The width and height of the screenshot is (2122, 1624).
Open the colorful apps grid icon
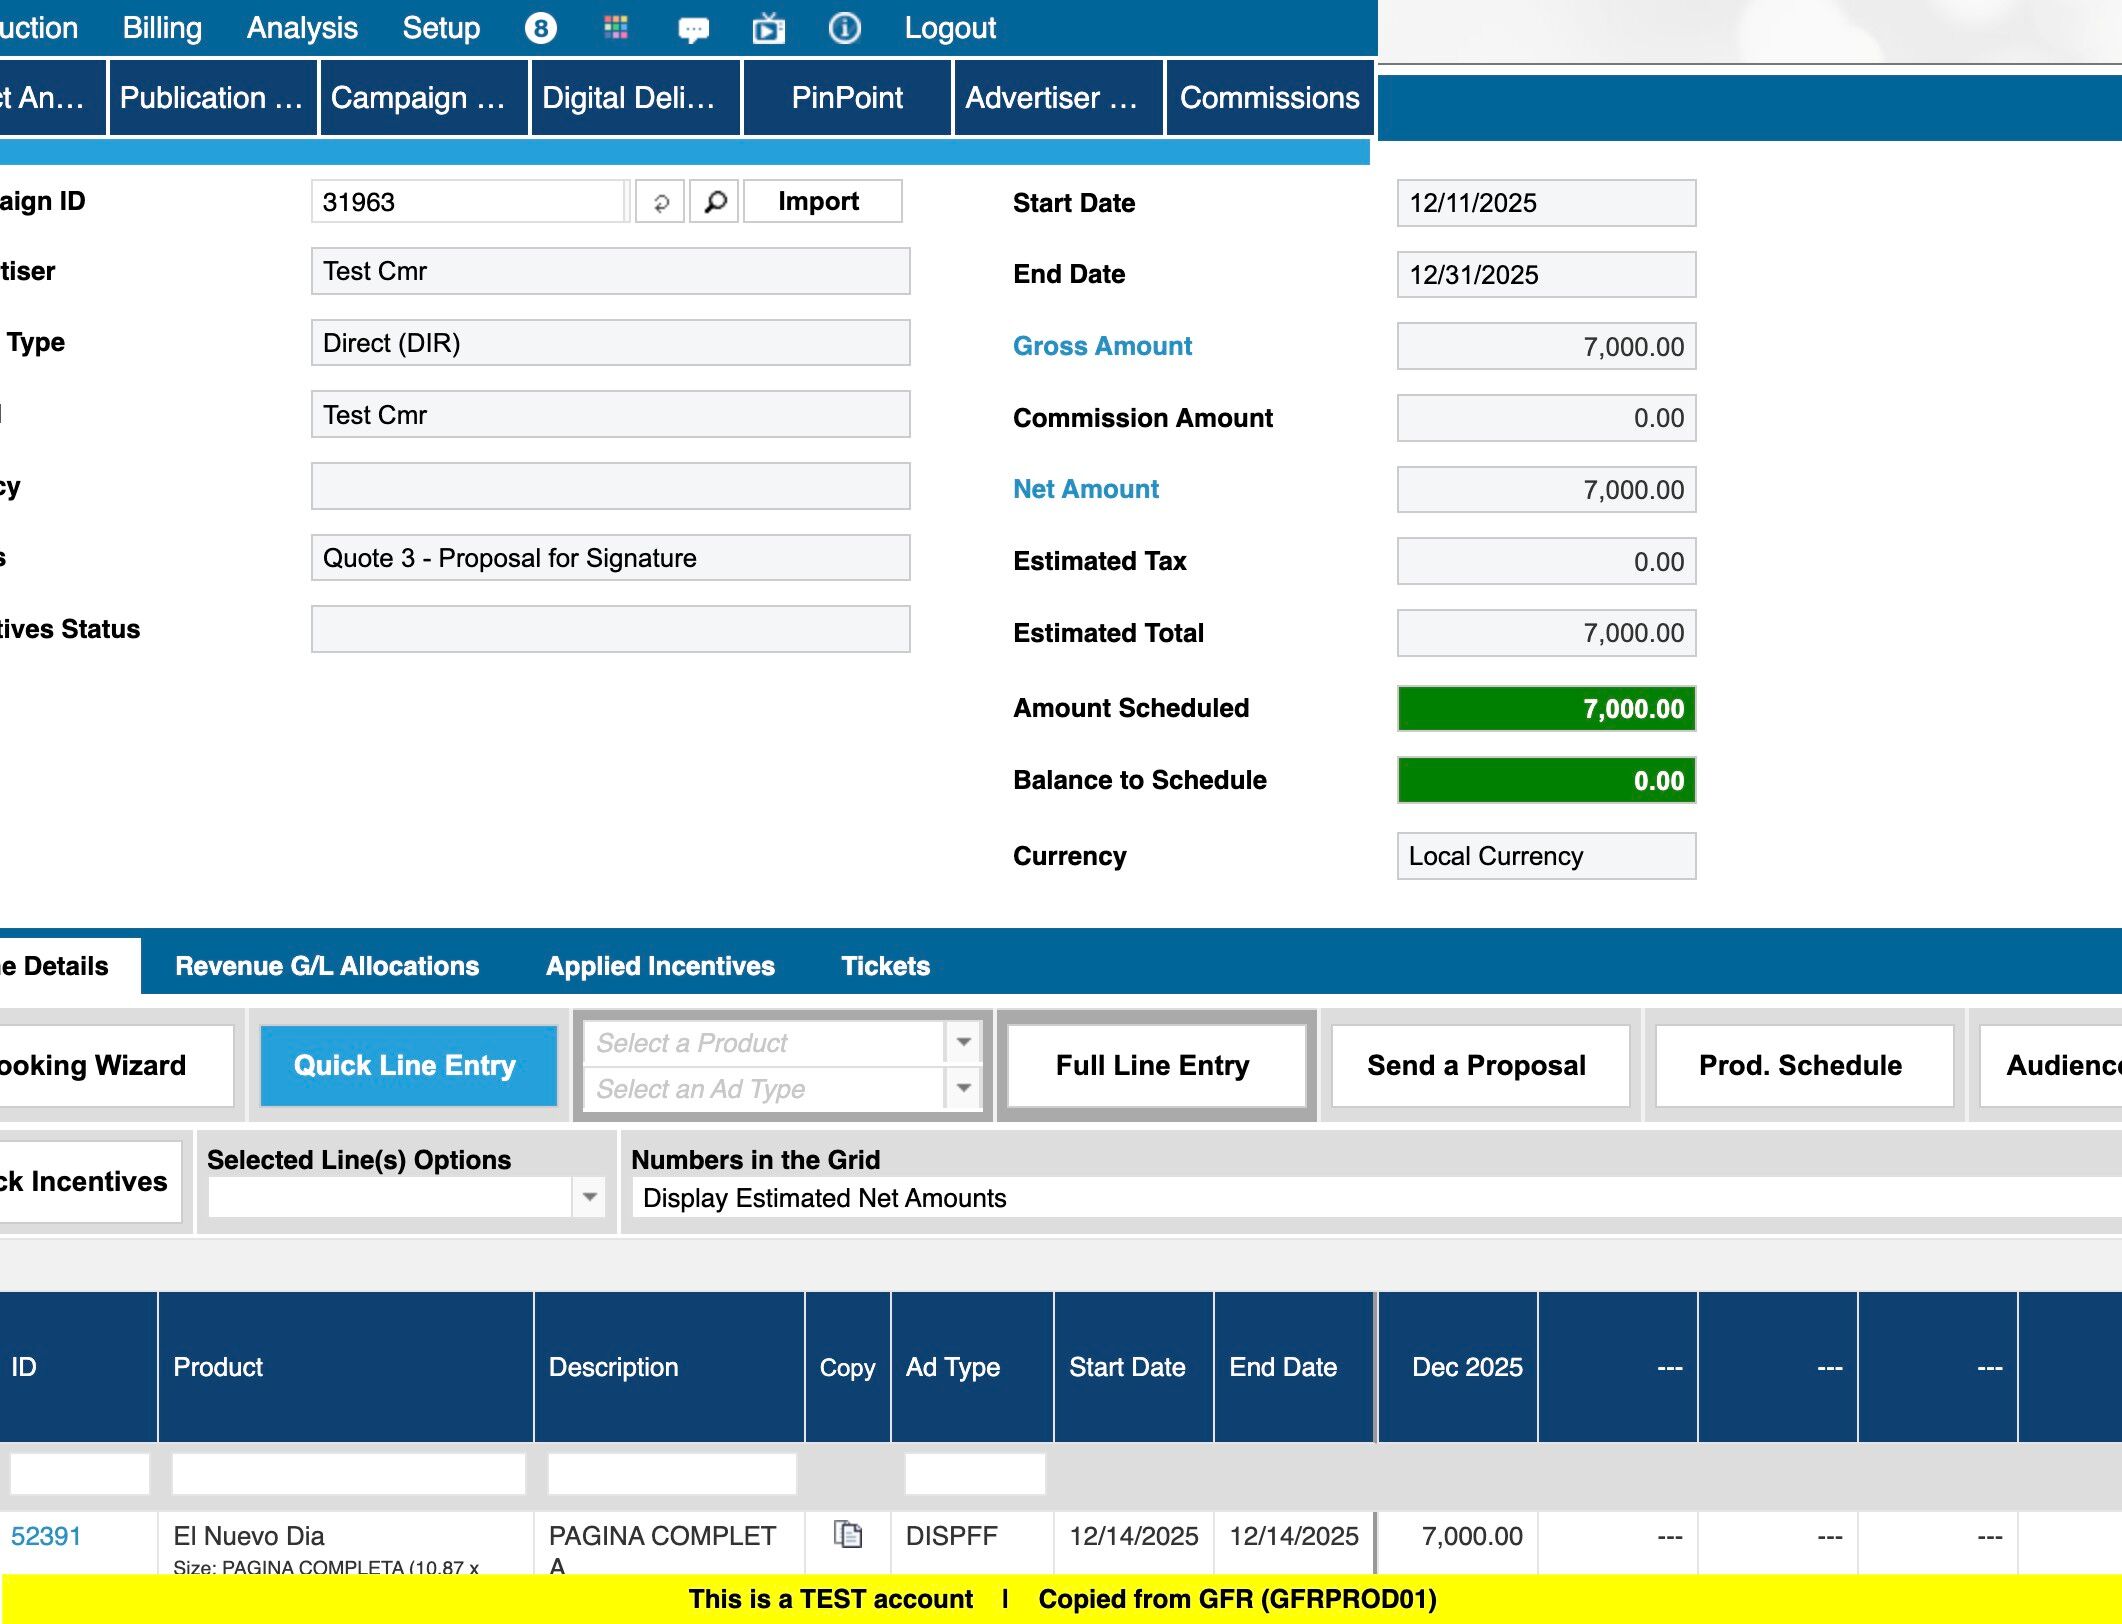616,28
